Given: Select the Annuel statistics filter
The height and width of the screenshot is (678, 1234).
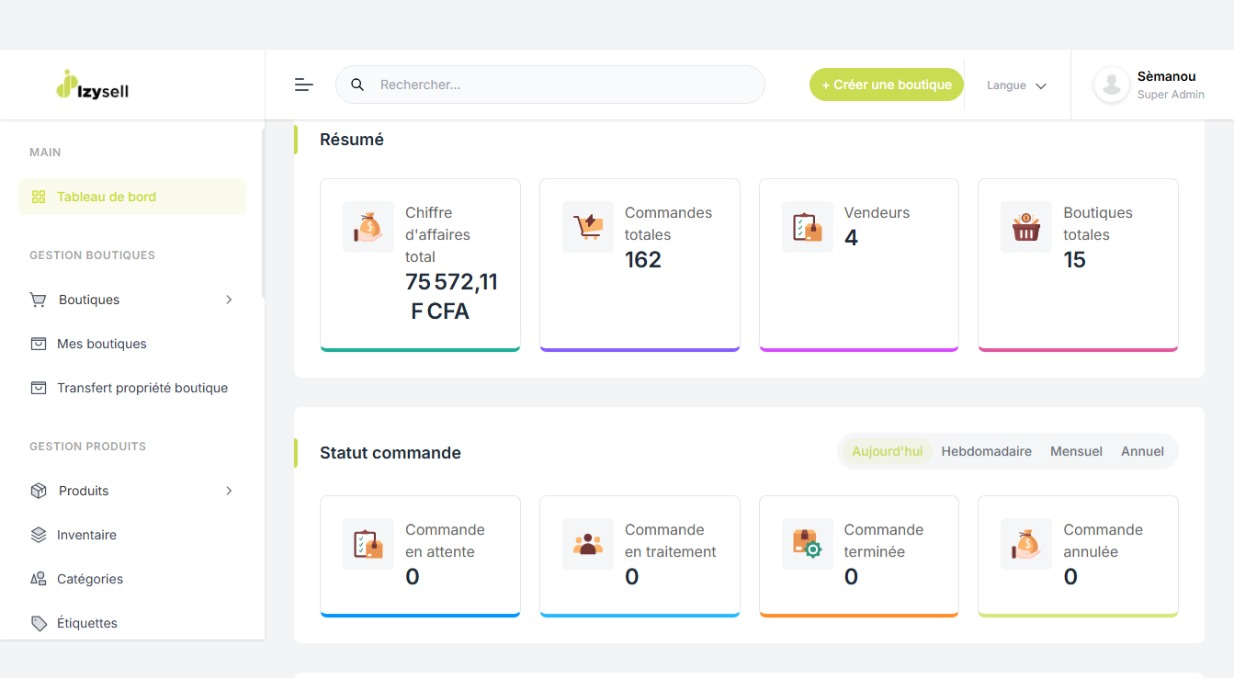Looking at the screenshot, I should 1141,451.
